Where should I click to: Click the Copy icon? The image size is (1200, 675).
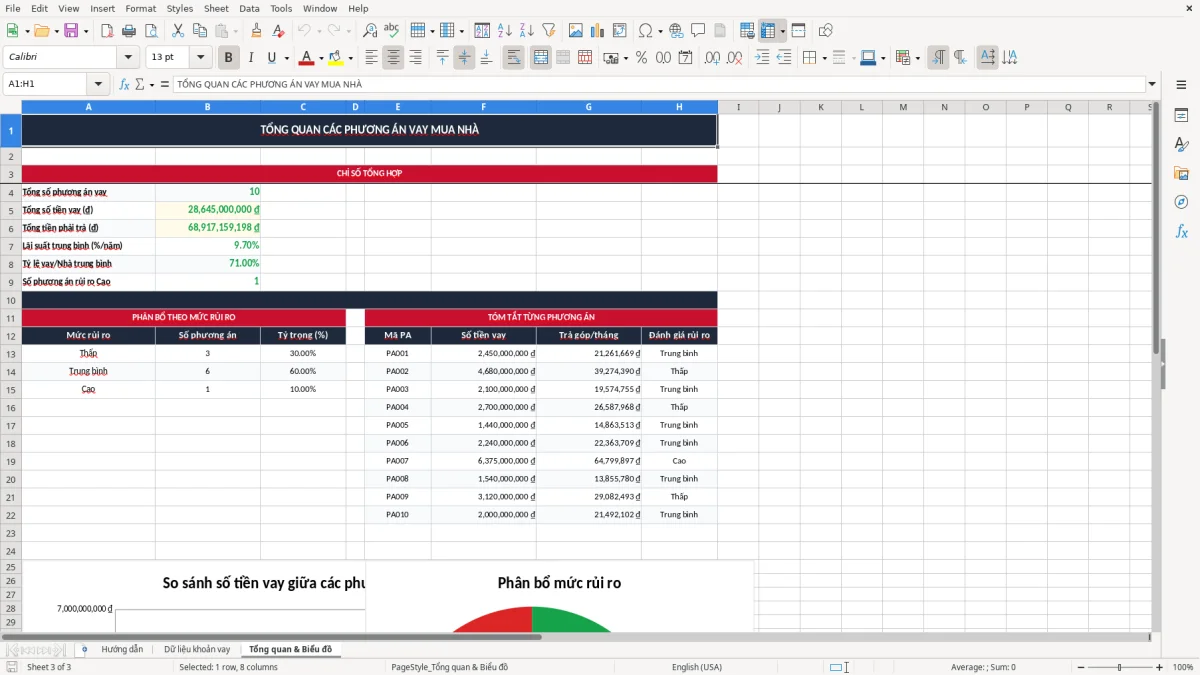(x=200, y=31)
